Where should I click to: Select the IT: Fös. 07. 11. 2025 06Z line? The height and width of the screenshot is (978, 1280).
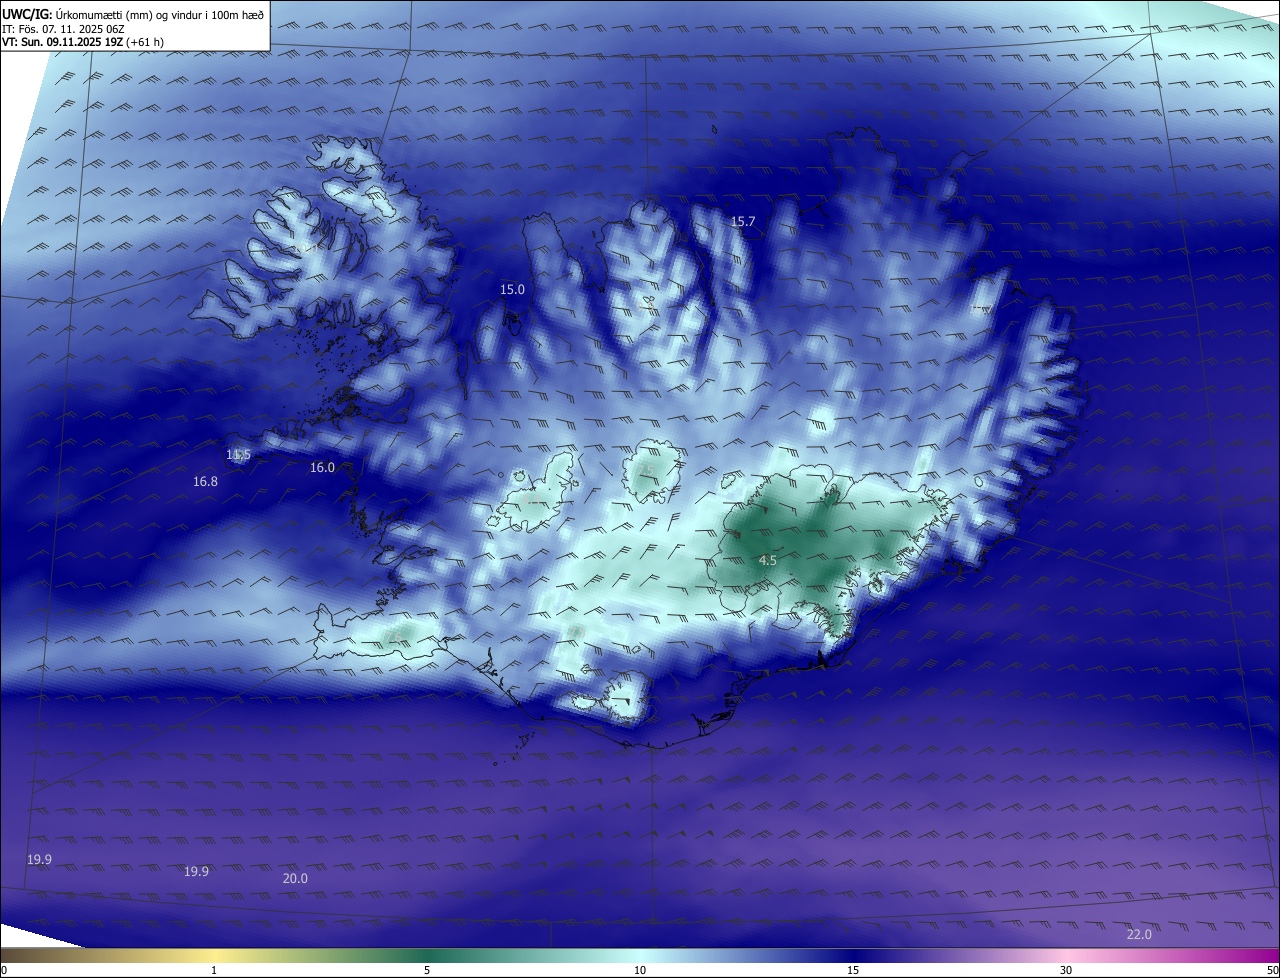point(63,29)
